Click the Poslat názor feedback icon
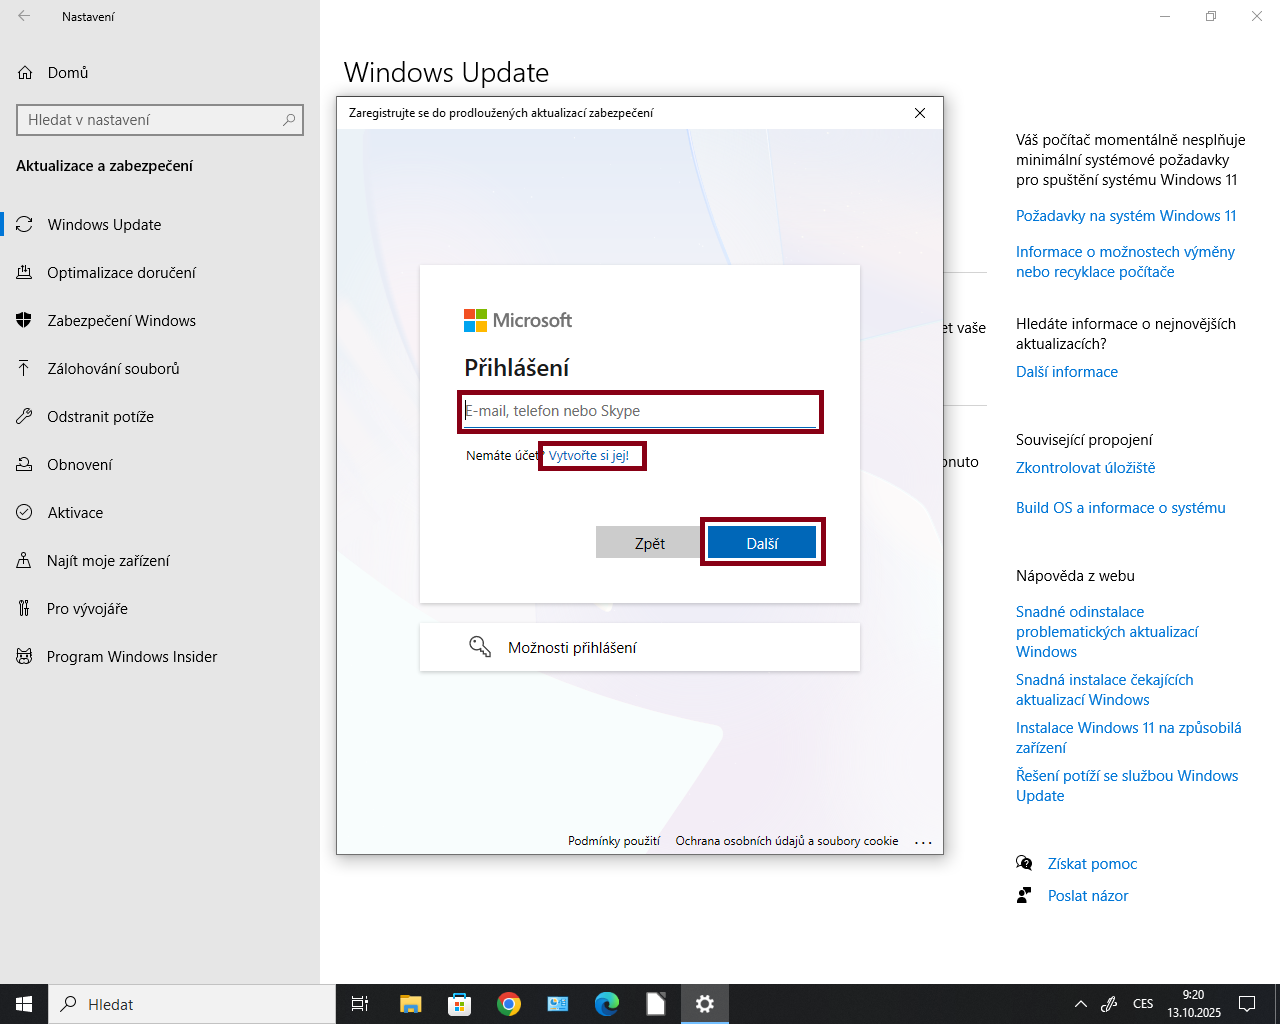Image resolution: width=1280 pixels, height=1024 pixels. (x=1024, y=895)
